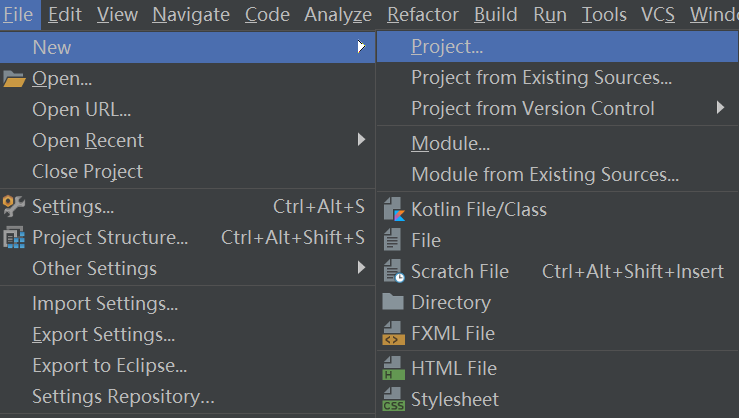The height and width of the screenshot is (418, 739).
Task: Click the Settings wrench icon
Action: (14, 207)
